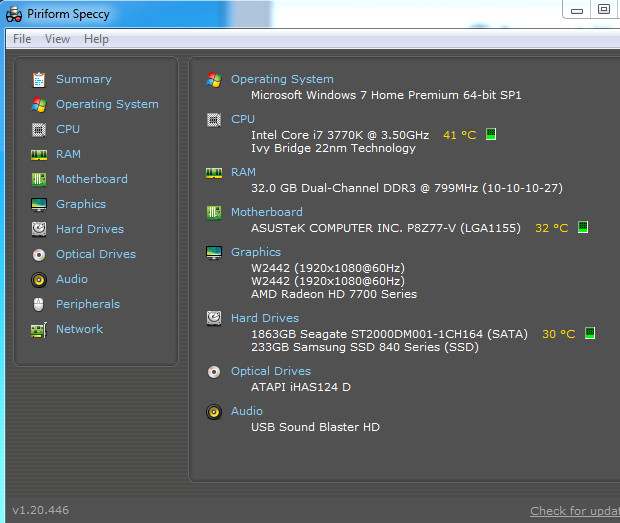Click the CPU heading link in summary
Viewport: 620px width, 523px height.
tap(243, 119)
